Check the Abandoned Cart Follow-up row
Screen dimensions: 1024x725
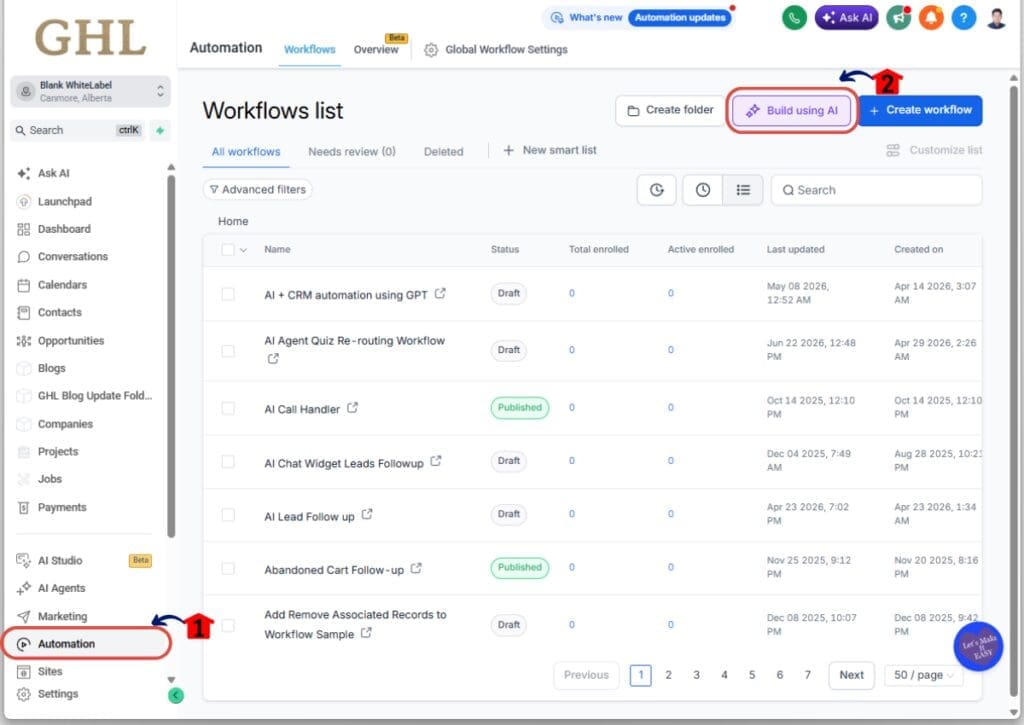(x=228, y=568)
